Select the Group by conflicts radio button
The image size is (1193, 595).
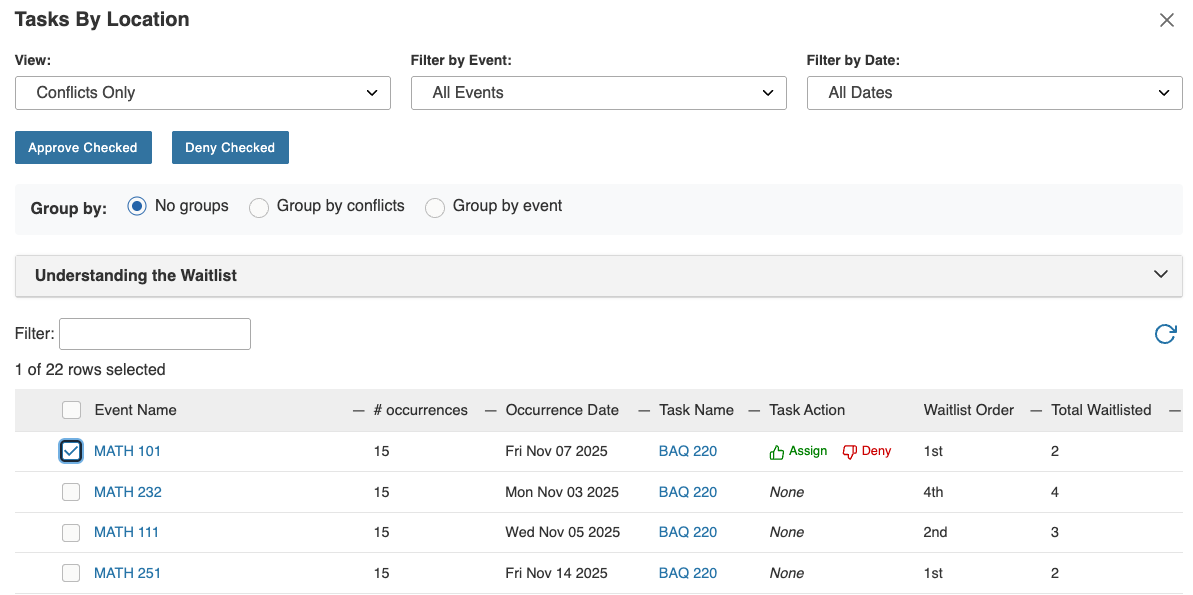pos(259,207)
